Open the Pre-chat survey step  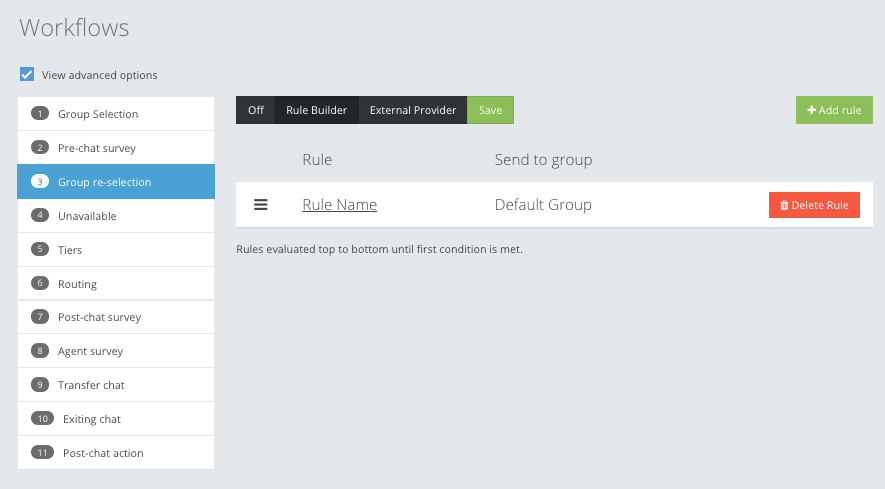[96, 148]
